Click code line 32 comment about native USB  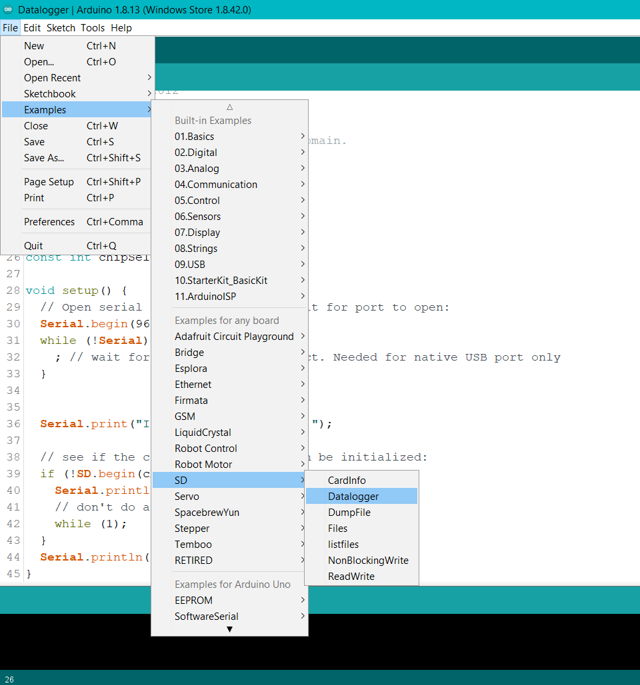pos(435,357)
